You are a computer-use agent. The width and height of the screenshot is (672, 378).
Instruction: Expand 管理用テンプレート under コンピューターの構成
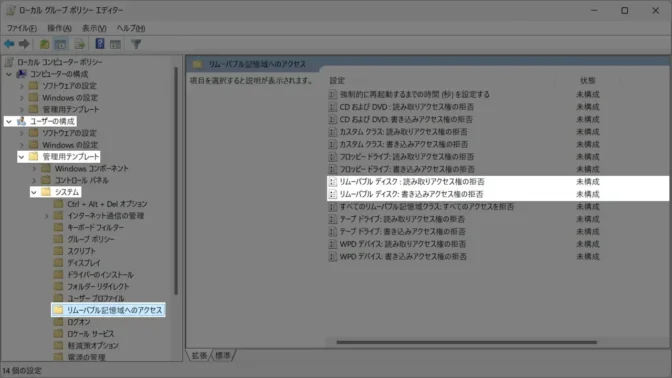pos(21,110)
